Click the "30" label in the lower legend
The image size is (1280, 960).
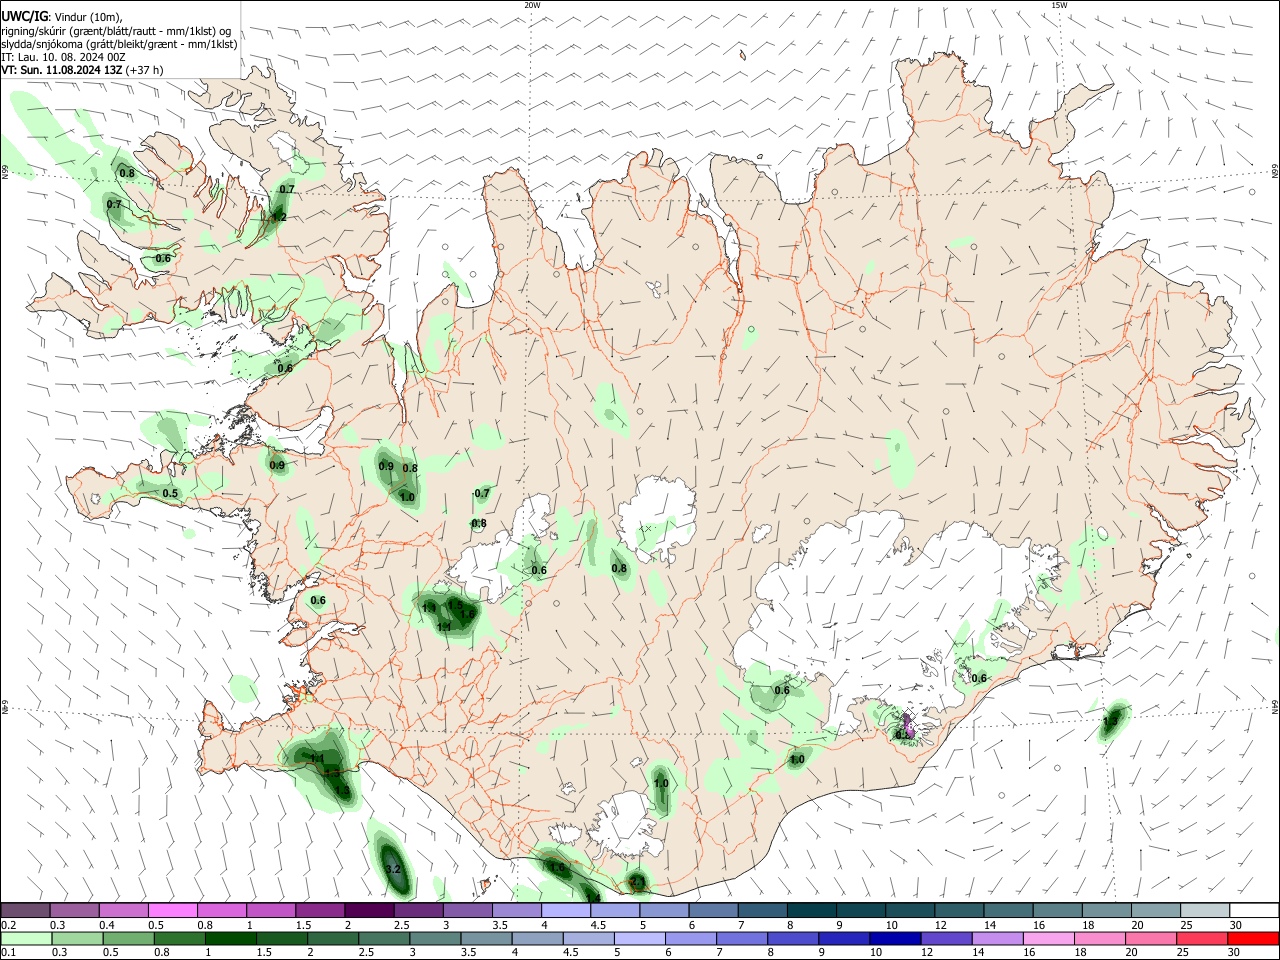tap(1234, 953)
